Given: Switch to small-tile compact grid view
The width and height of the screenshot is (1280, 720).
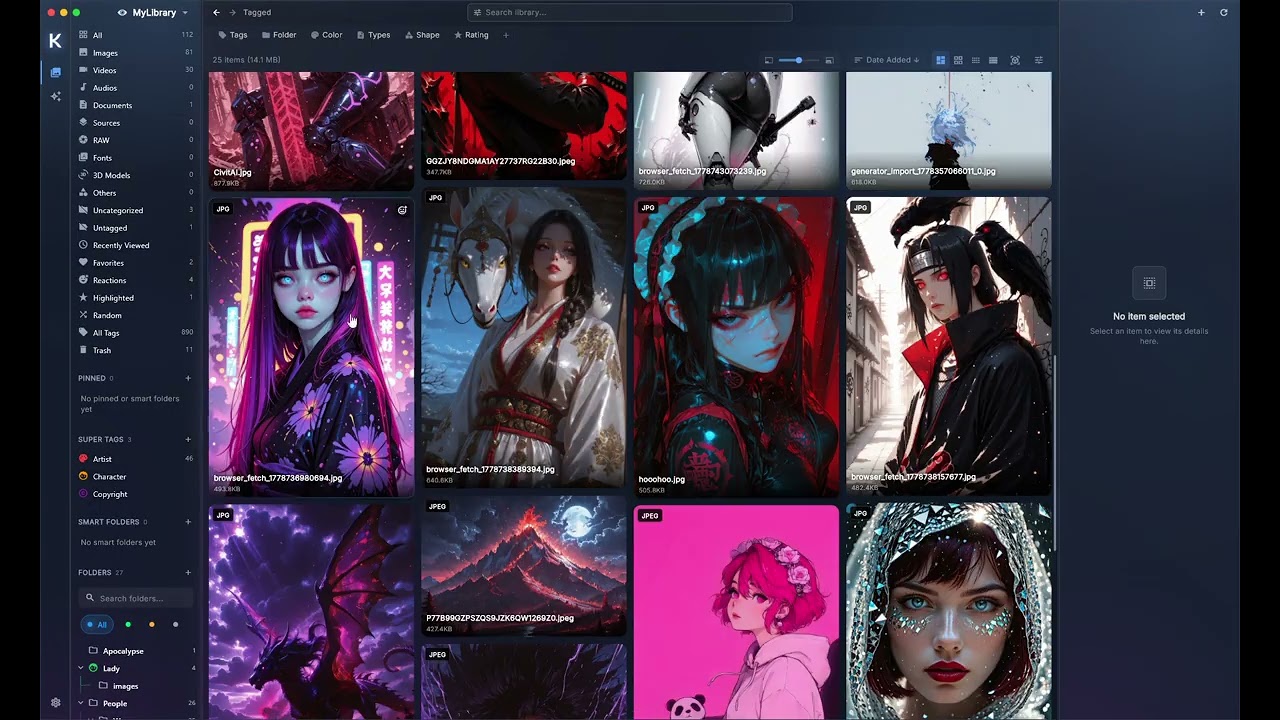Looking at the screenshot, I should [975, 60].
